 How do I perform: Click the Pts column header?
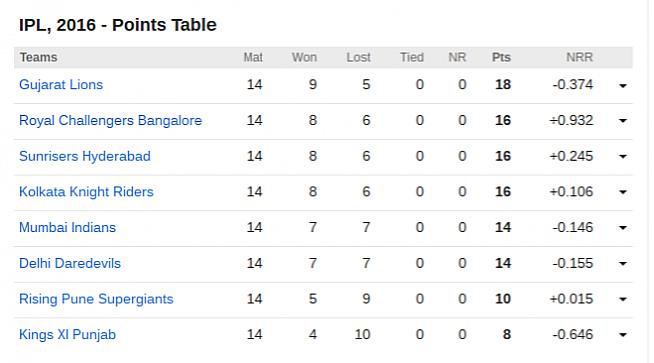pyautogui.click(x=501, y=57)
